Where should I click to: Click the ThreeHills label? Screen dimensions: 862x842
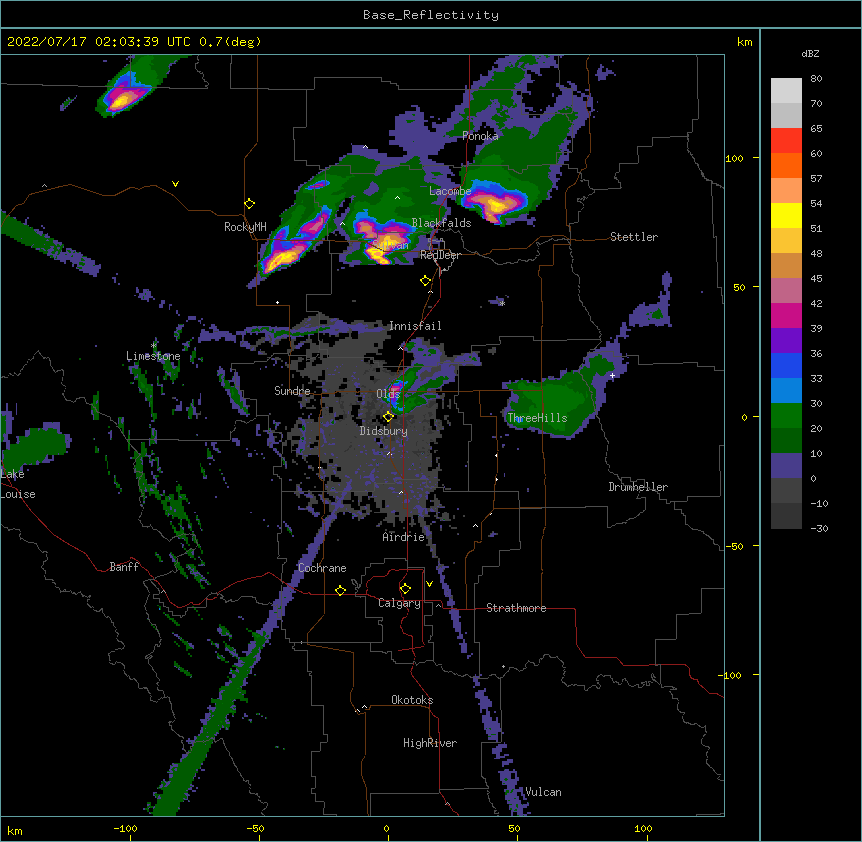click(x=537, y=418)
